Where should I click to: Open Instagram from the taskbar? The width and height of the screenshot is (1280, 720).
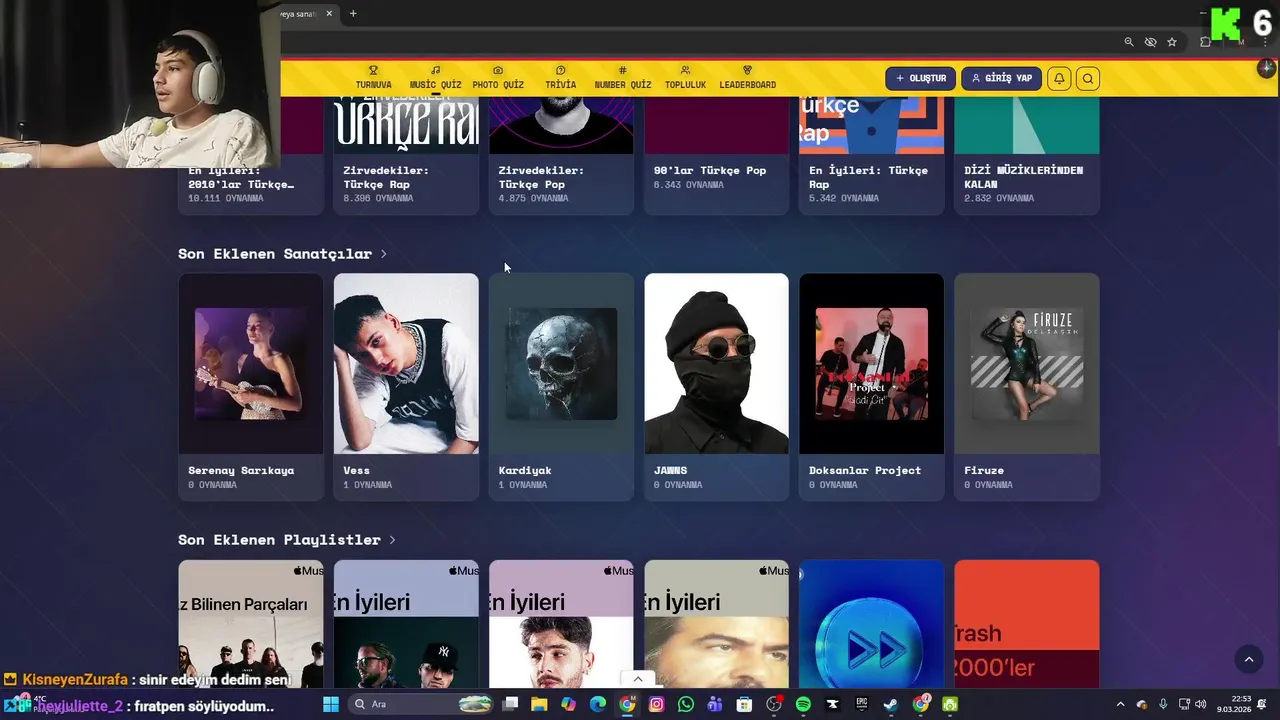(x=656, y=704)
